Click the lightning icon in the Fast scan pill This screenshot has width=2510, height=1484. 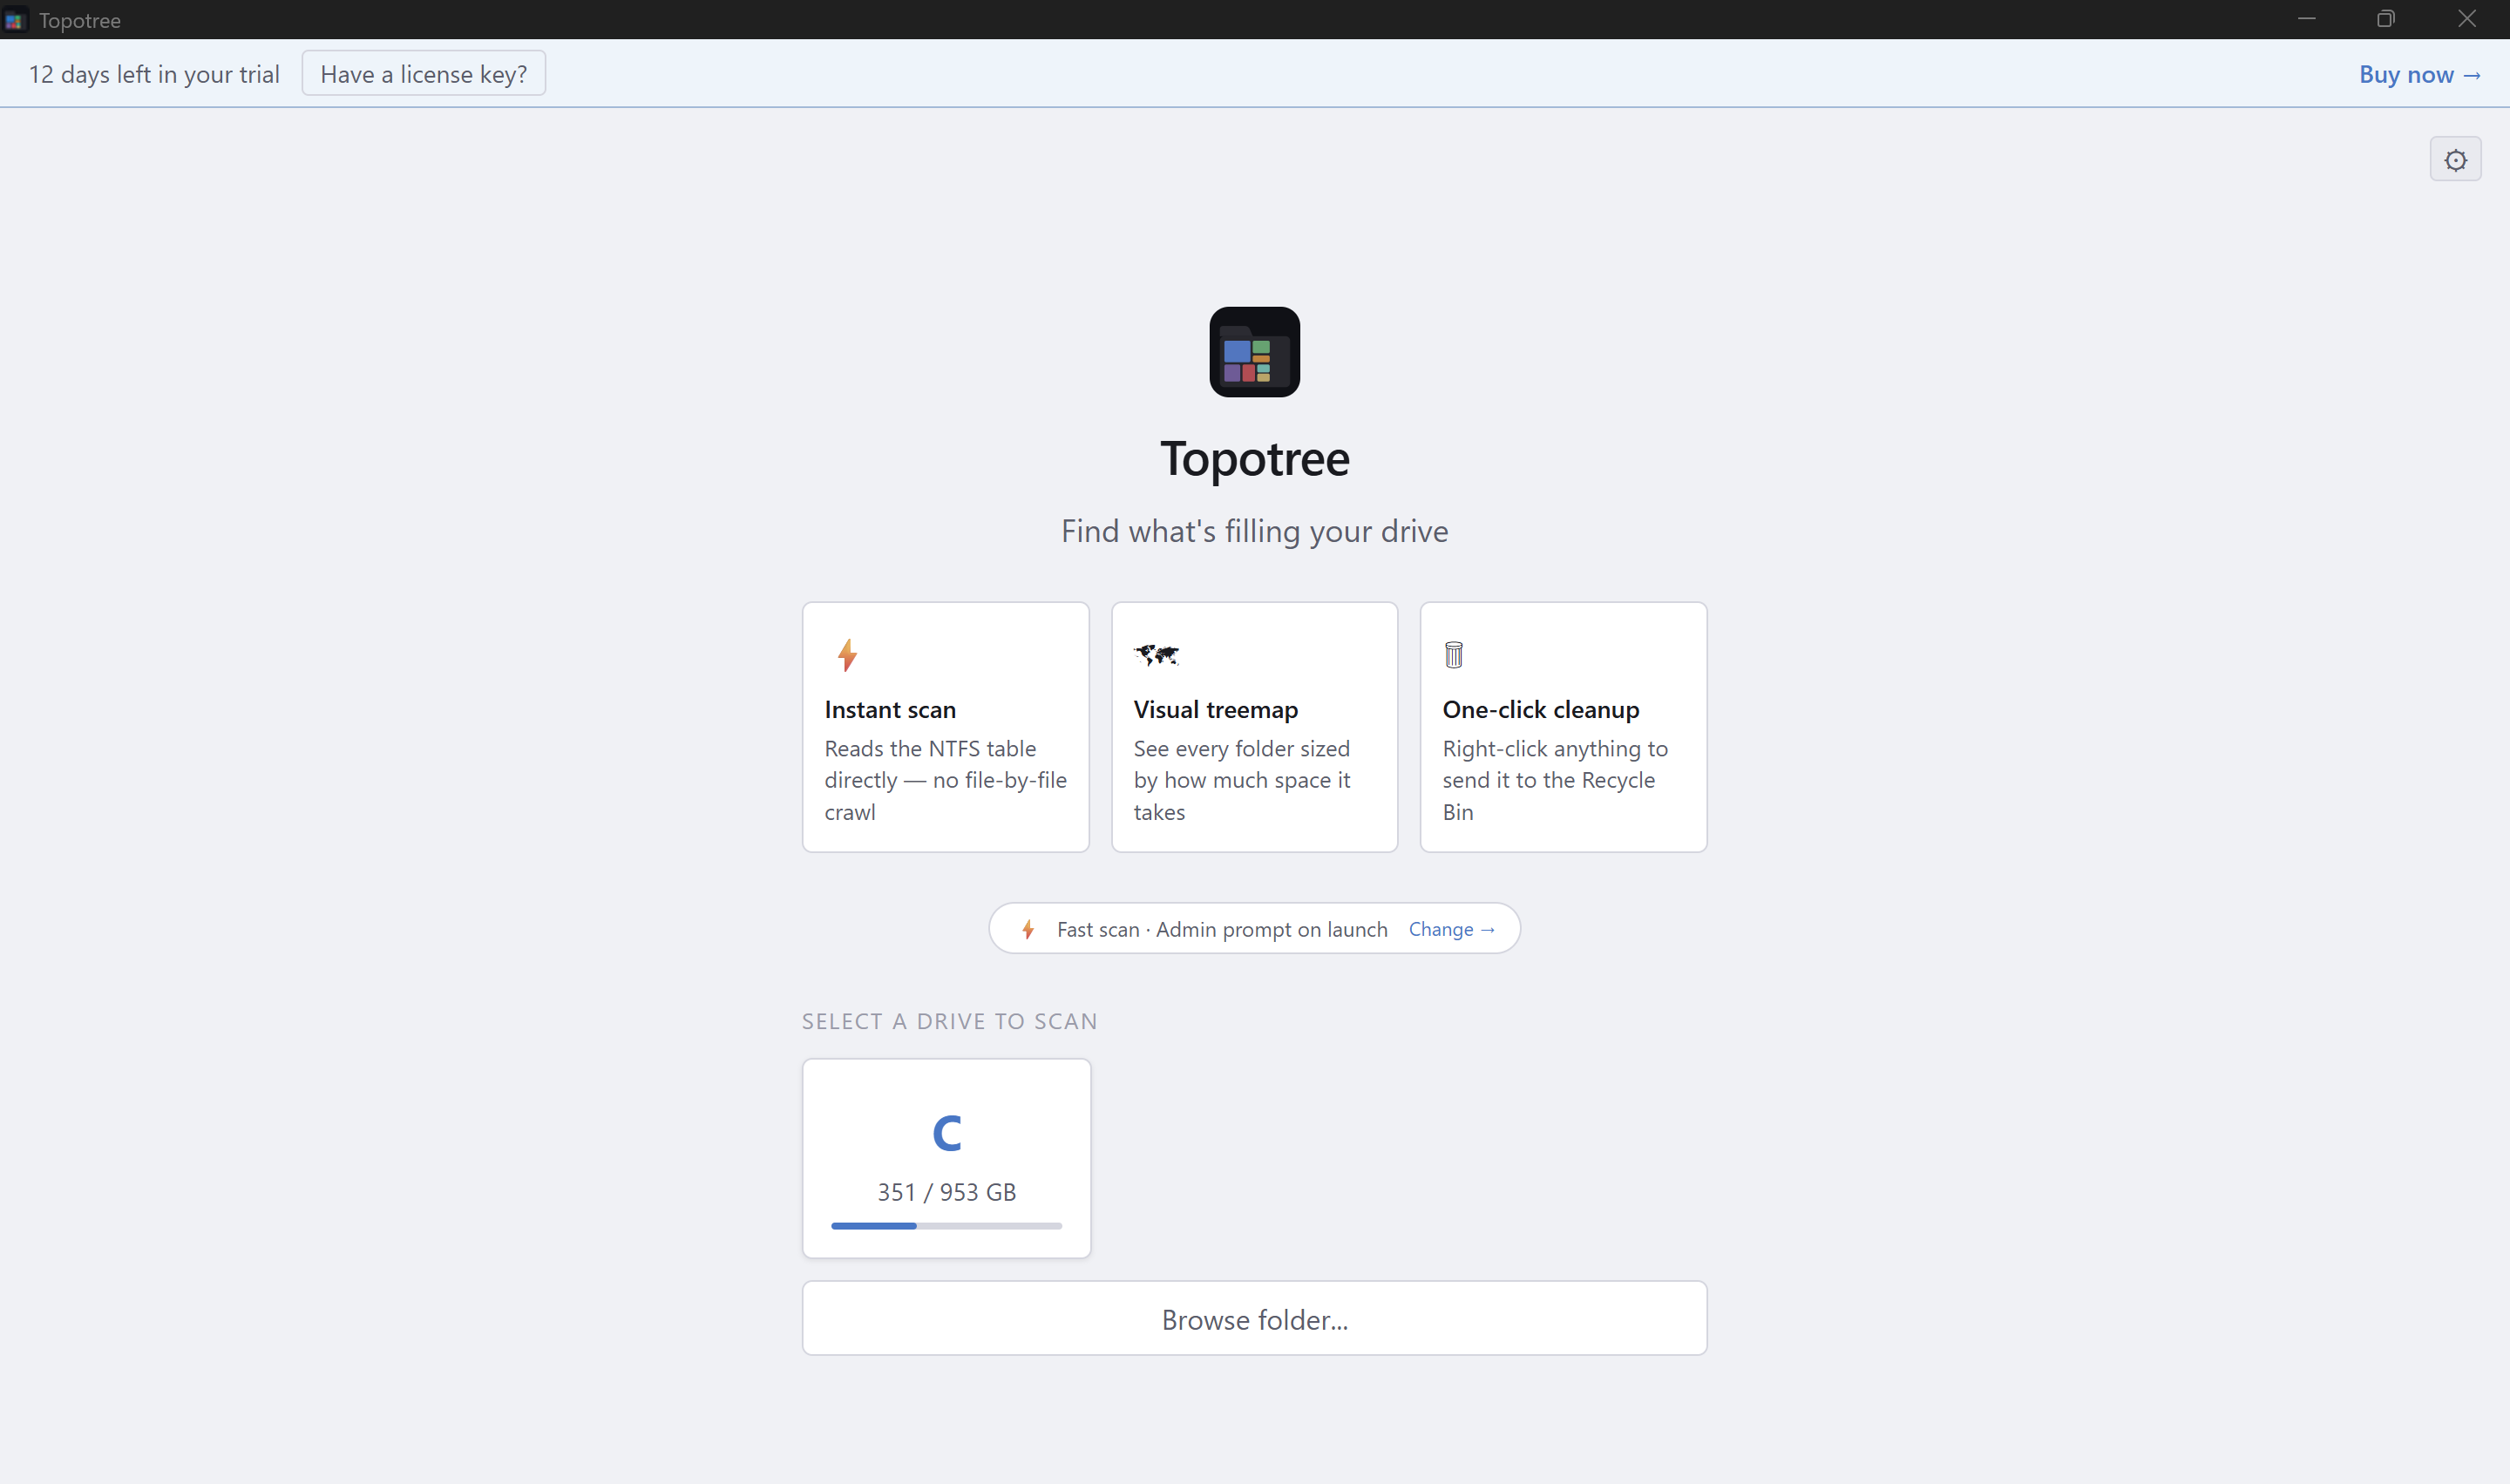1028,929
